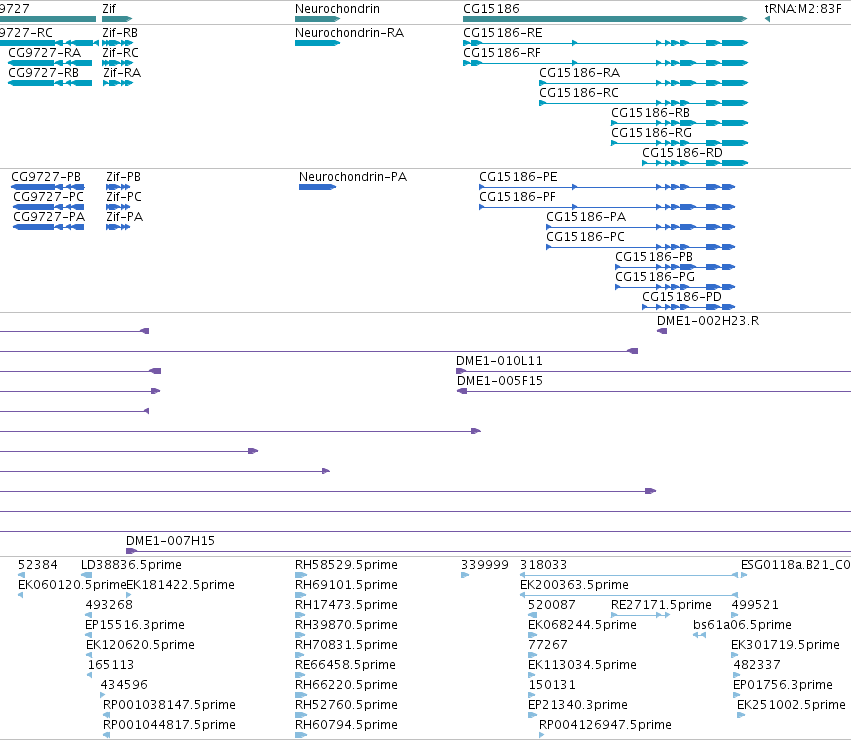Screen dimensions: 851x740
Task: Select the CG15186-PD protein feature
Action: click(689, 307)
